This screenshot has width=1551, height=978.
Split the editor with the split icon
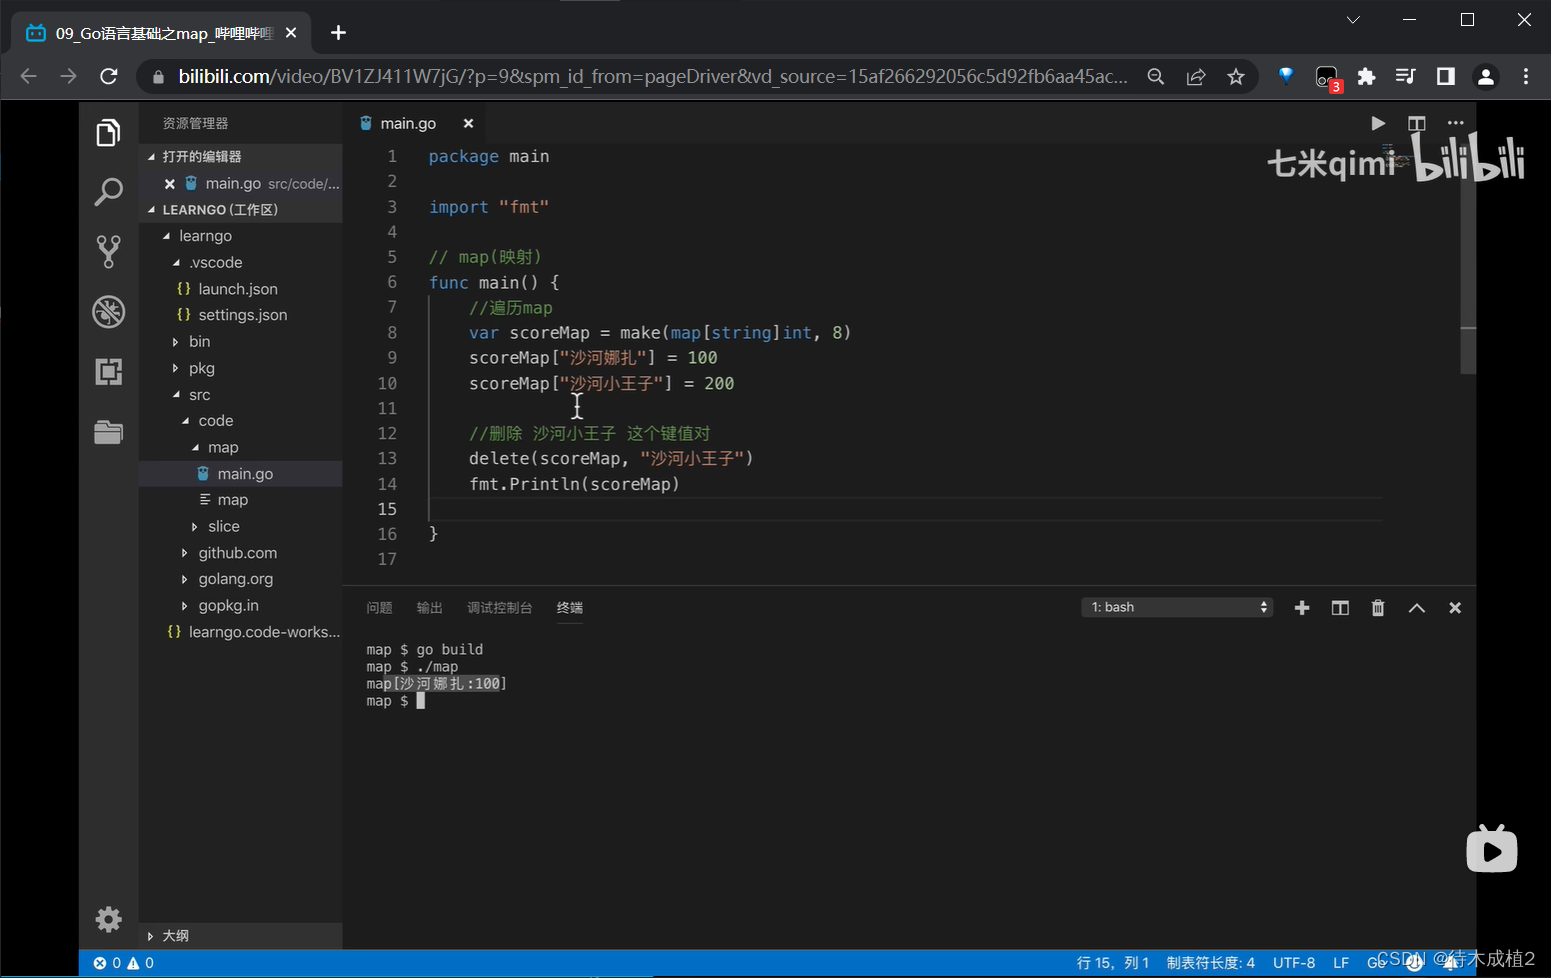pos(1417,123)
